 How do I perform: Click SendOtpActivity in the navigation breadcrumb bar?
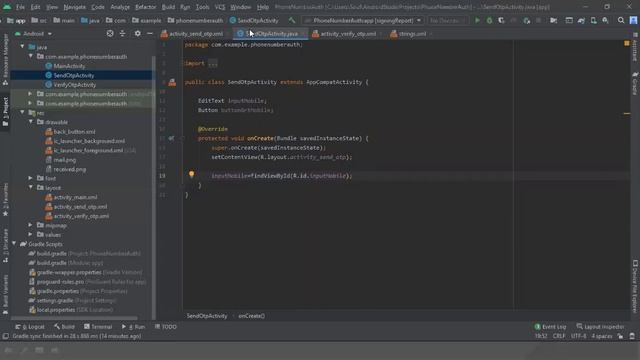coord(254,20)
